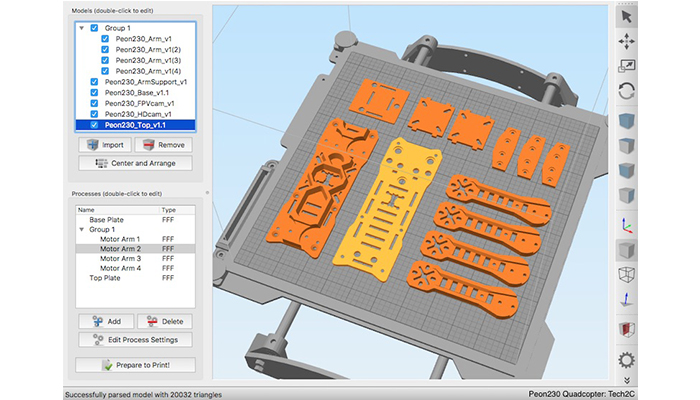The height and width of the screenshot is (400, 700).
Task: Pick the rotate models circular-arrows tool
Action: (626, 91)
